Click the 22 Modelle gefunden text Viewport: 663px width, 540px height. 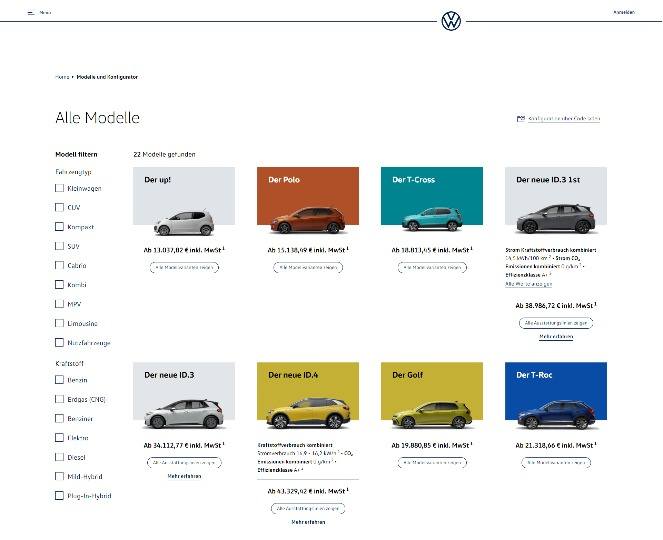pyautogui.click(x=164, y=154)
